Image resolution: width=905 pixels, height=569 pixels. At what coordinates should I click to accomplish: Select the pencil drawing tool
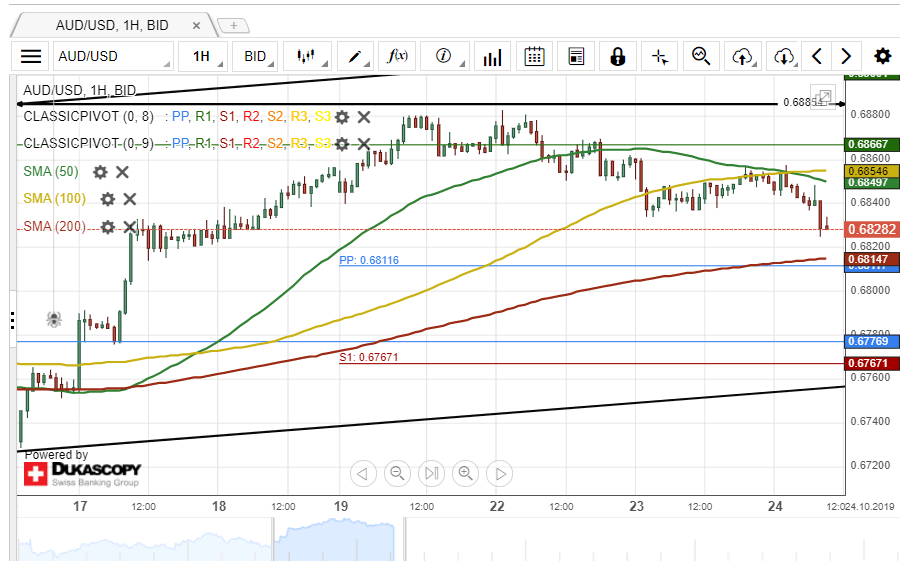[x=354, y=56]
